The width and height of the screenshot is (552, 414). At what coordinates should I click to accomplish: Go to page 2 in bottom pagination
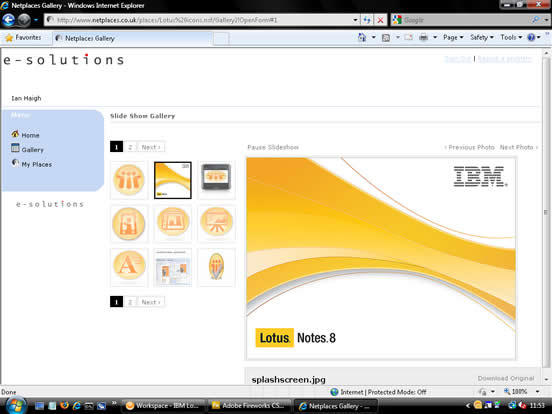pos(130,302)
